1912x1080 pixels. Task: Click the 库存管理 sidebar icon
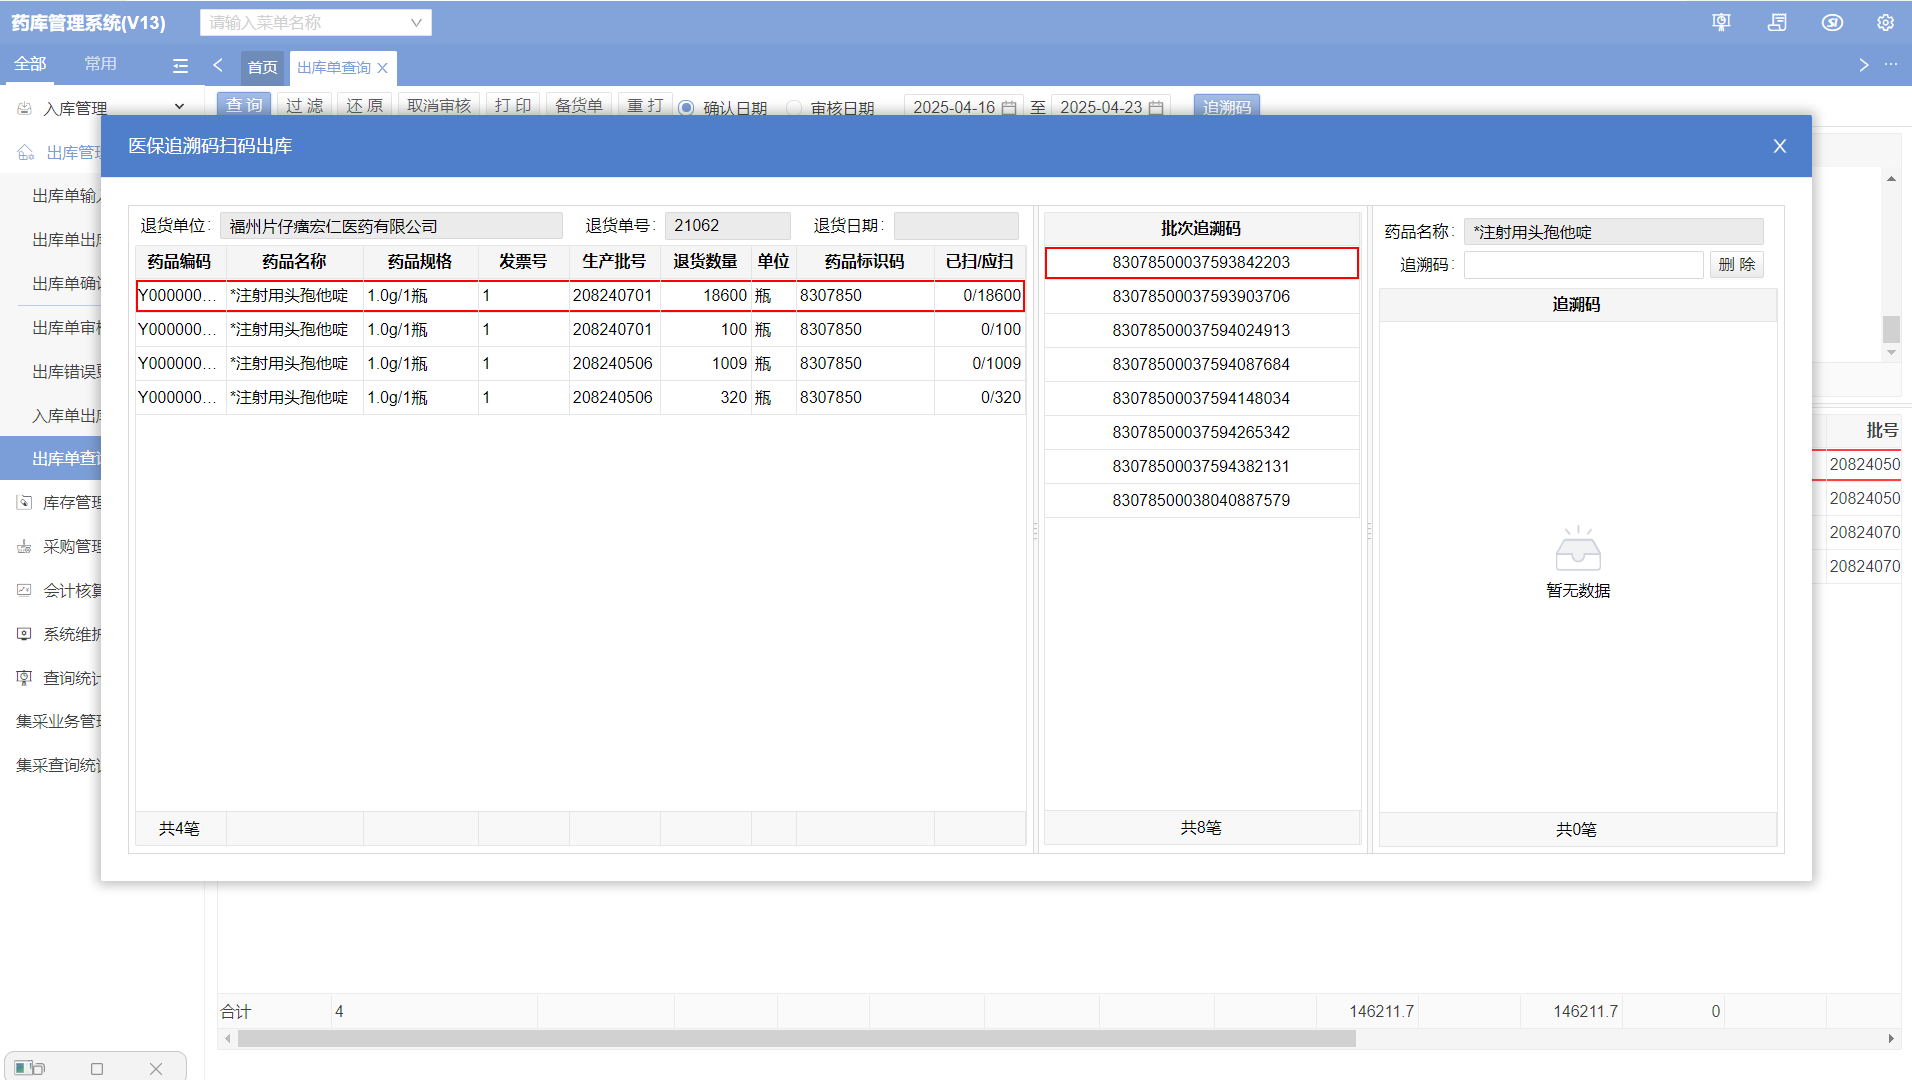click(x=24, y=502)
